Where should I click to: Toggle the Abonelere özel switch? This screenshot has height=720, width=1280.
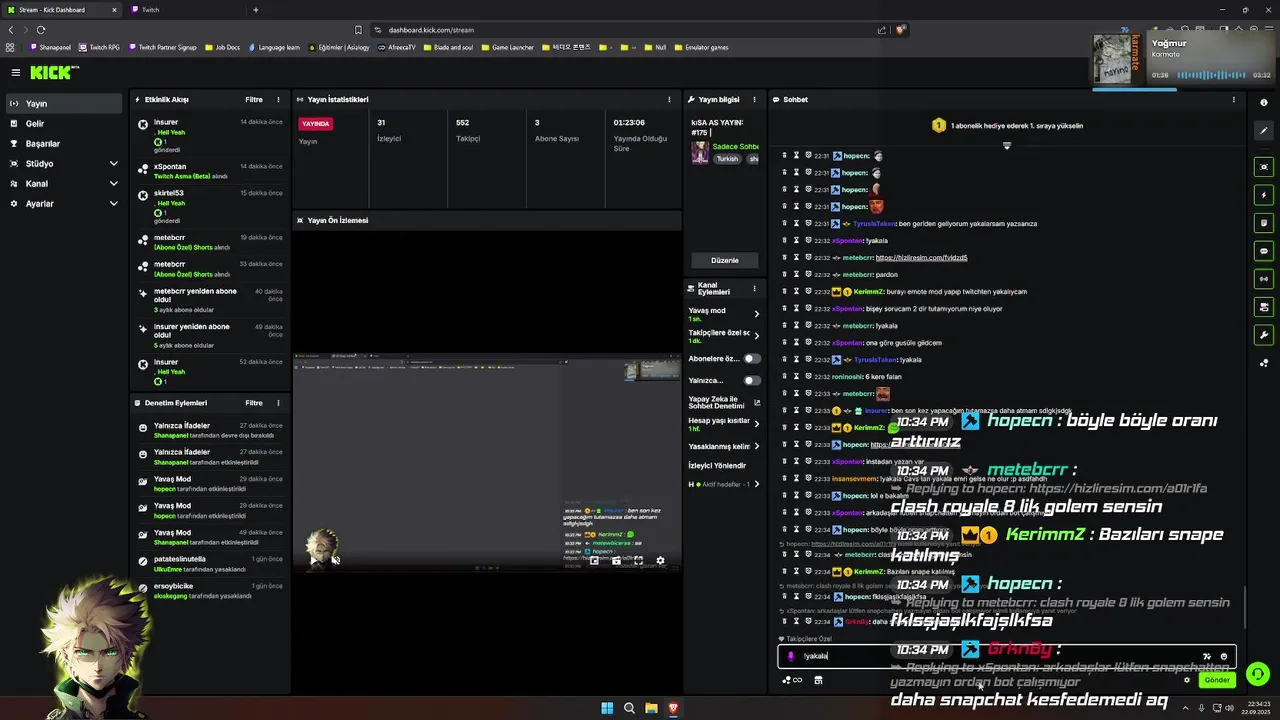tap(752, 358)
